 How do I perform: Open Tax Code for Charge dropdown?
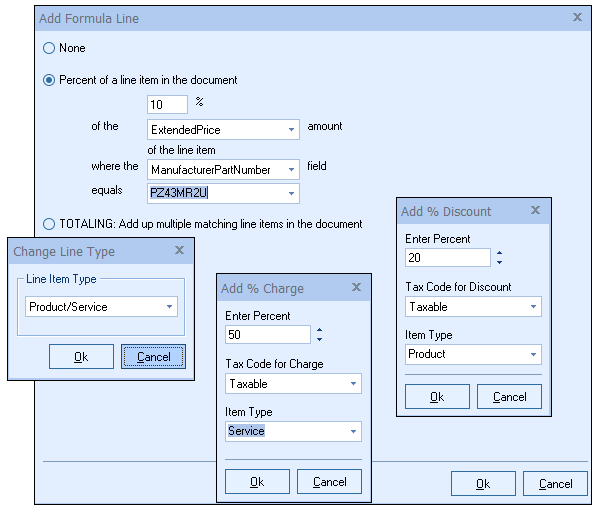click(353, 384)
